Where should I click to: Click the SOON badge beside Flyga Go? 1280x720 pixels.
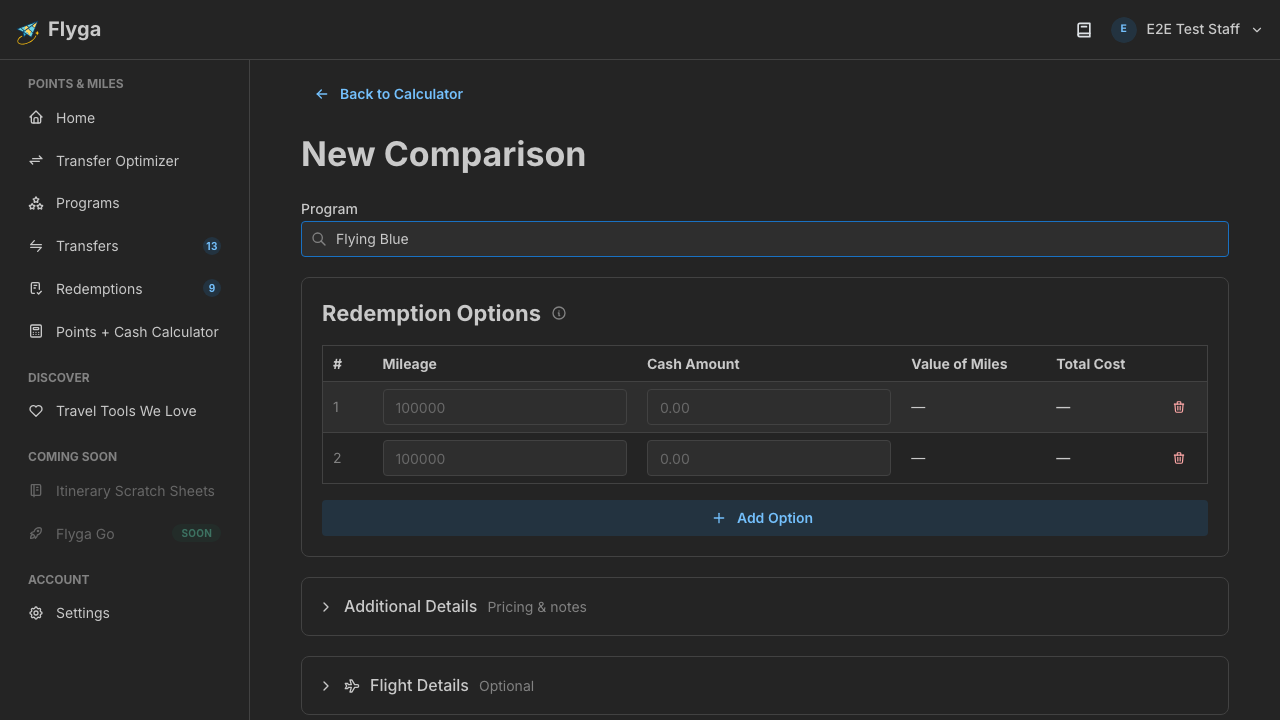click(x=196, y=533)
